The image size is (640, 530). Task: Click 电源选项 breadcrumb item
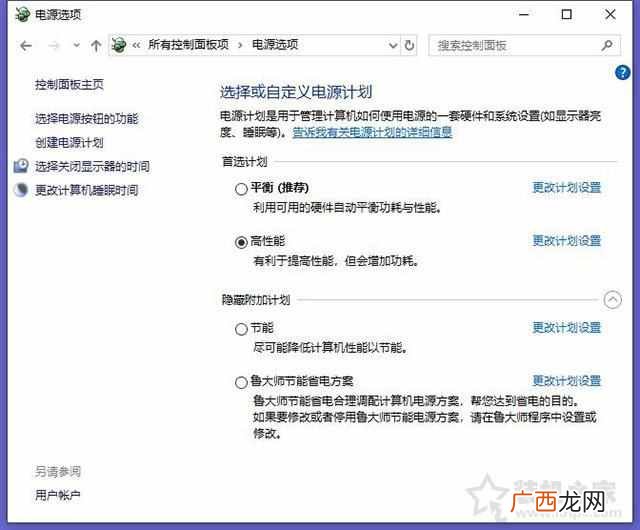[275, 45]
